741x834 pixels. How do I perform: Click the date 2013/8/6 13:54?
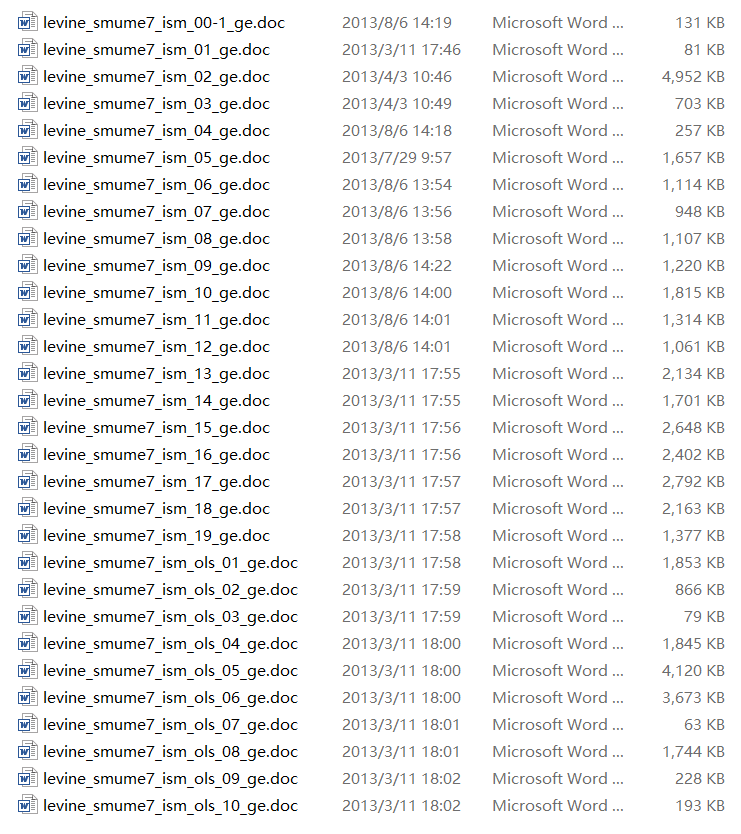click(x=397, y=185)
